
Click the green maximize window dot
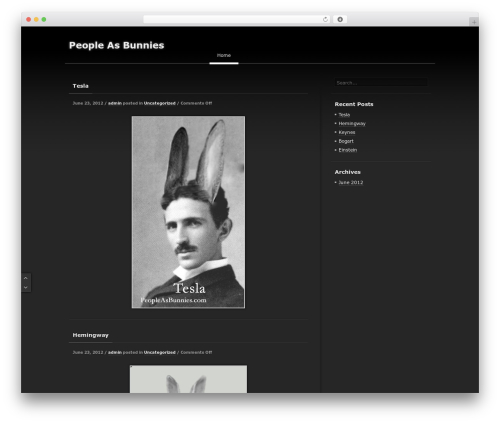click(44, 19)
